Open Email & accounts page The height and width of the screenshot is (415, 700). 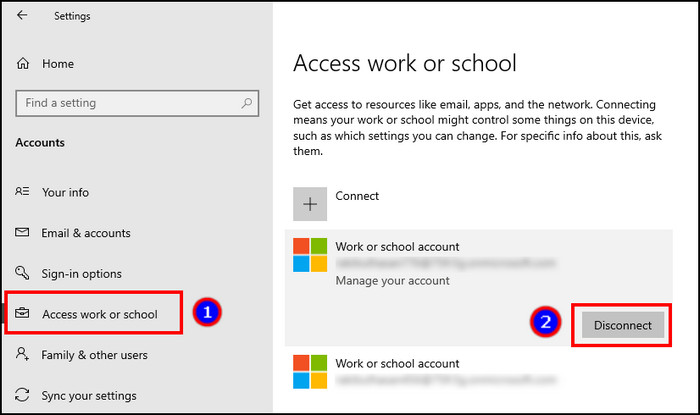coord(86,233)
